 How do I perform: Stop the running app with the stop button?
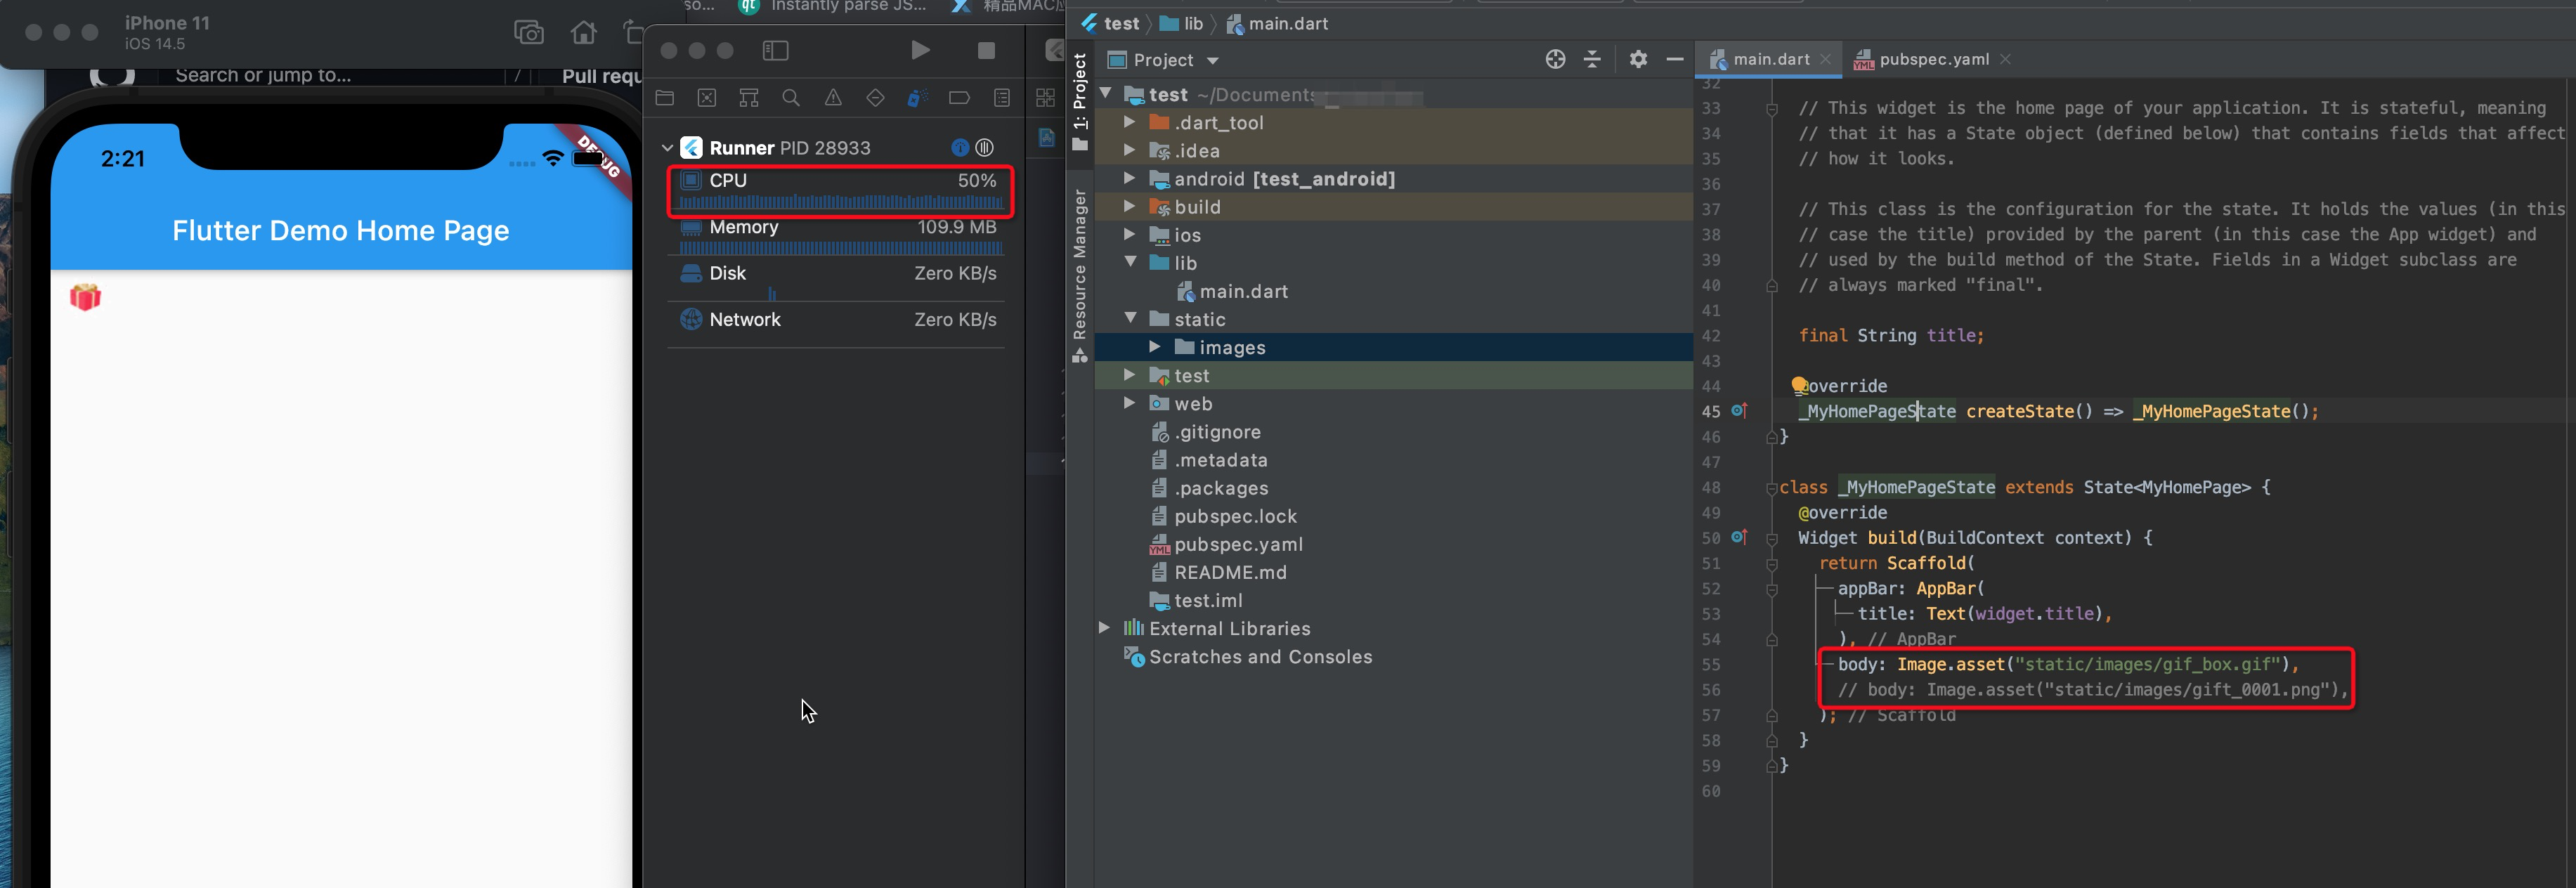pos(985,50)
